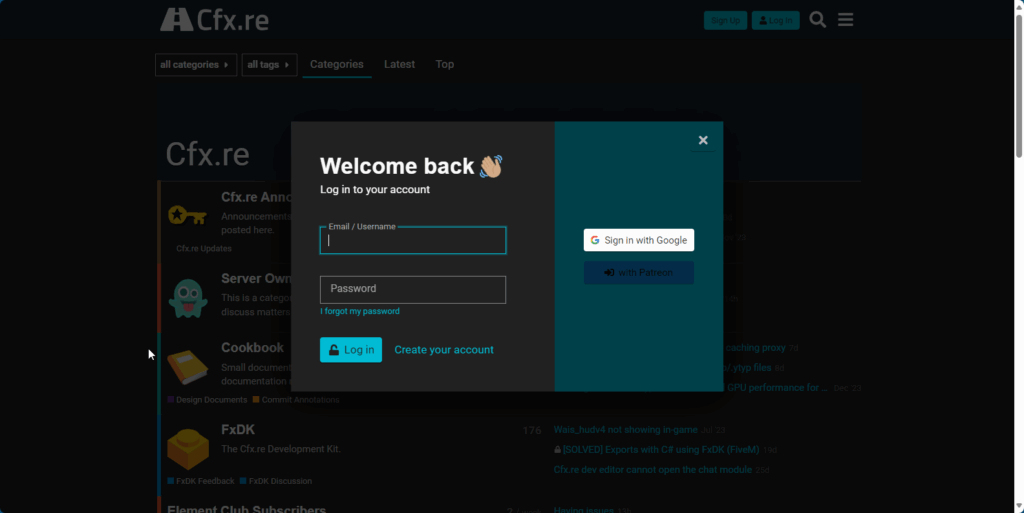1024x513 pixels.
Task: Open topic Wais_hudv4 not showing in-game
Action: [x=626, y=429]
